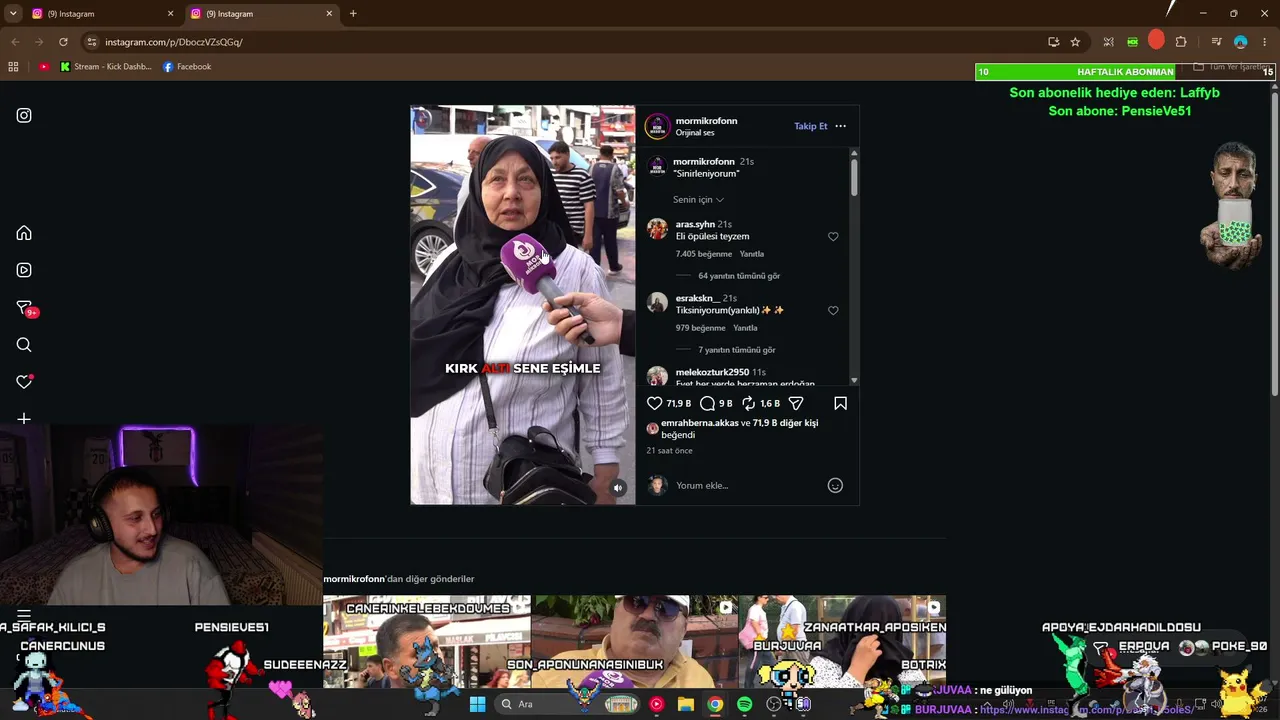
Task: Click the install app icon in address bar
Action: pyautogui.click(x=1053, y=42)
